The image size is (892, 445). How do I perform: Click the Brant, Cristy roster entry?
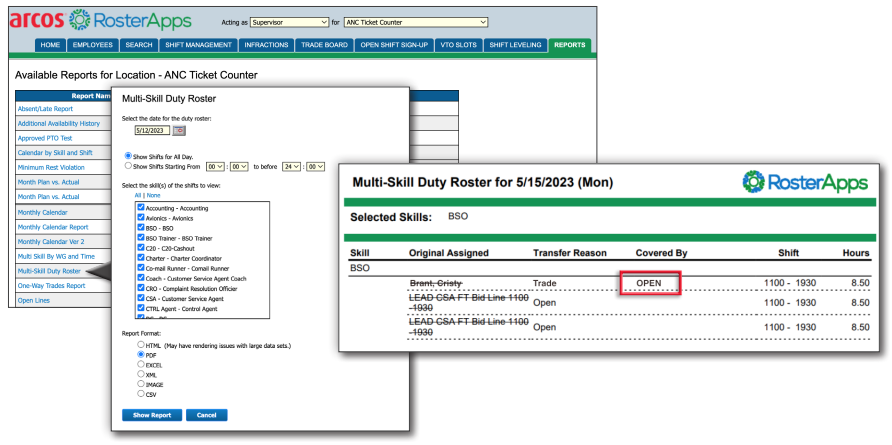[x=436, y=283]
